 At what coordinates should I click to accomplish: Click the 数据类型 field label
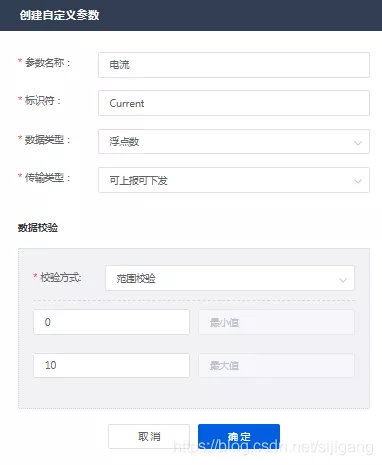(47, 140)
